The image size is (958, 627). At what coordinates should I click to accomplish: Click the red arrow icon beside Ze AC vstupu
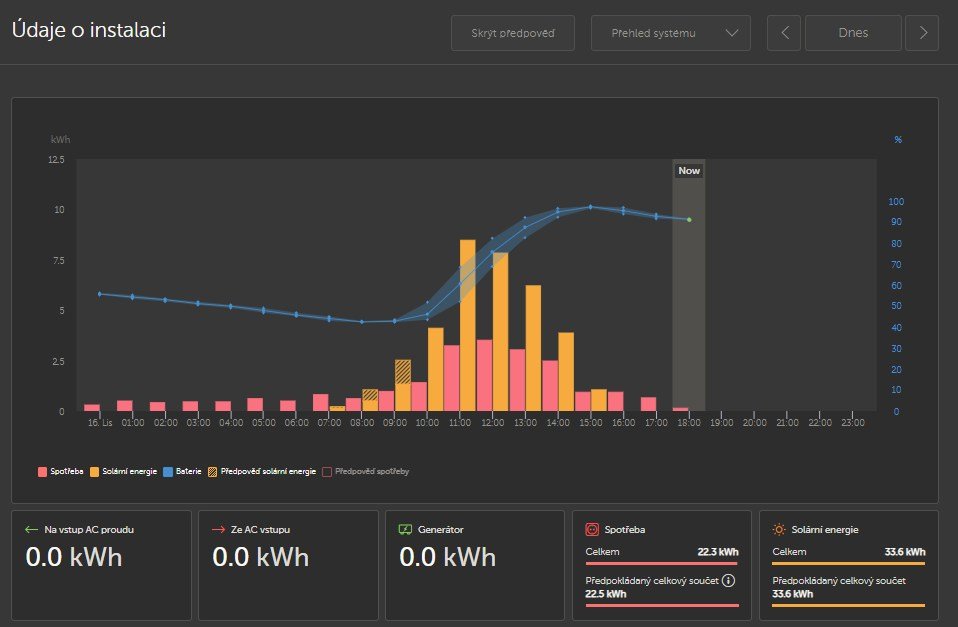pos(216,529)
